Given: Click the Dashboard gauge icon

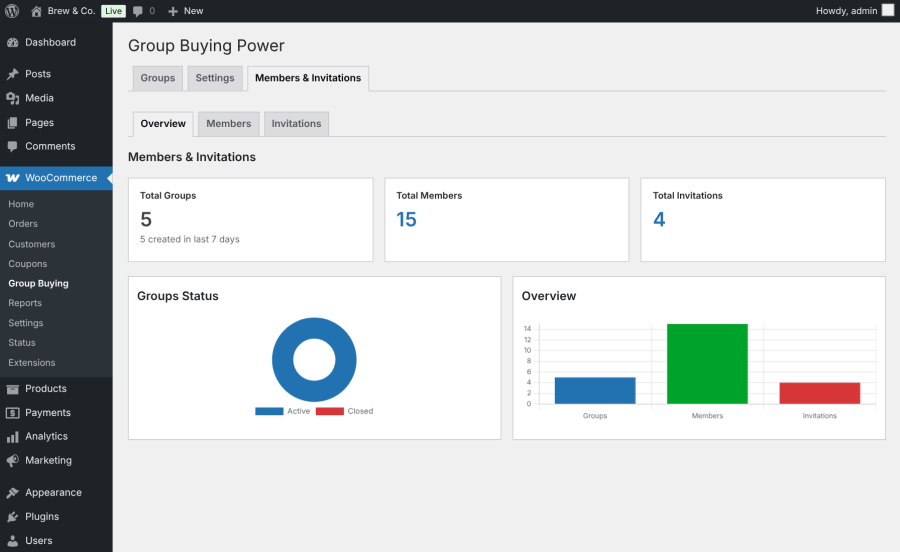Looking at the screenshot, I should tap(13, 42).
